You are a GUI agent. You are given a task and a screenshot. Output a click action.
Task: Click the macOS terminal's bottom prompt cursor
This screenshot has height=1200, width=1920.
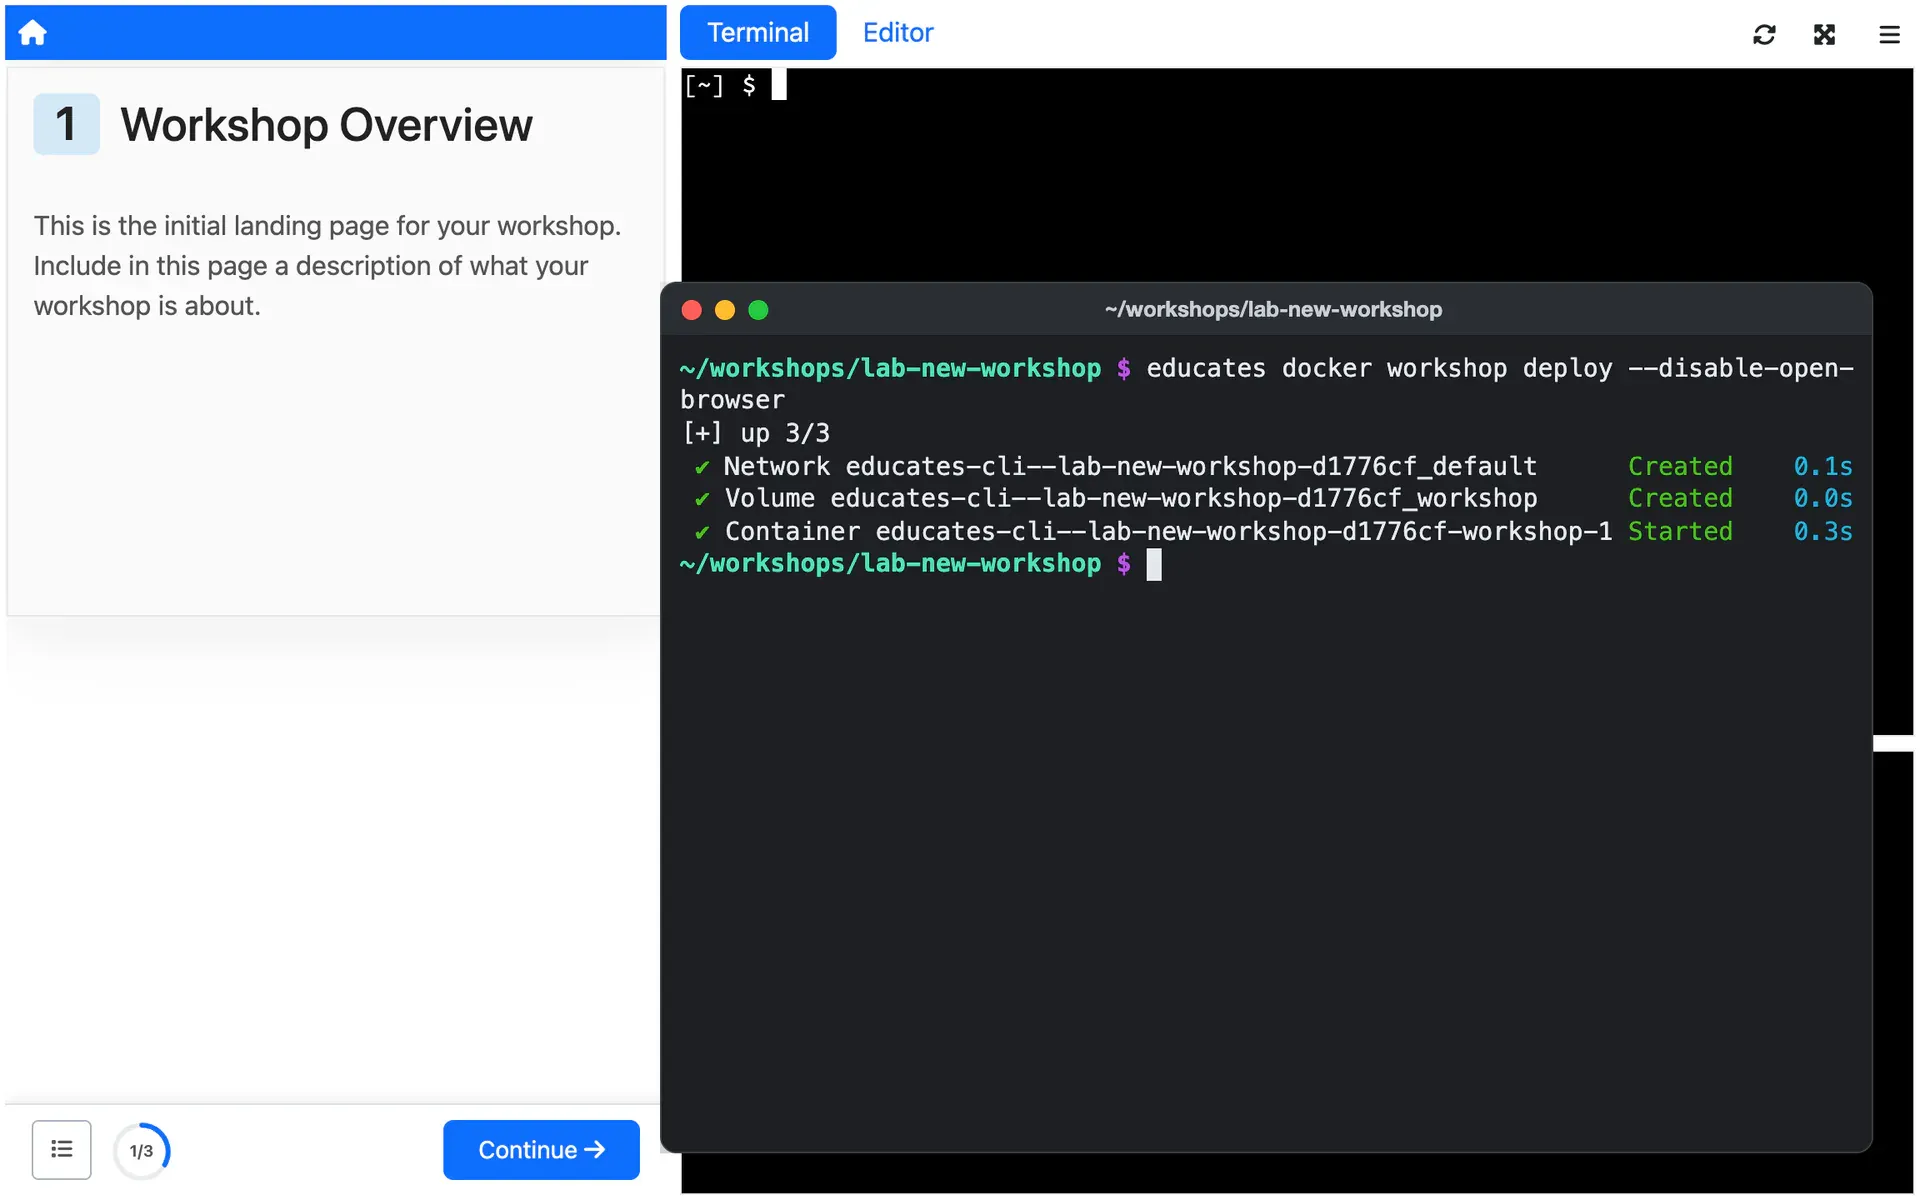click(x=1154, y=564)
